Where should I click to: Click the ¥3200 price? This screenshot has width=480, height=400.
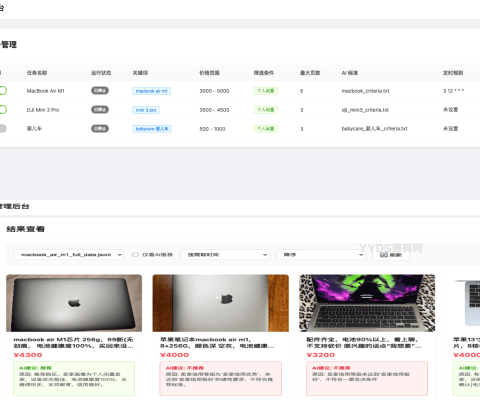click(x=321, y=355)
